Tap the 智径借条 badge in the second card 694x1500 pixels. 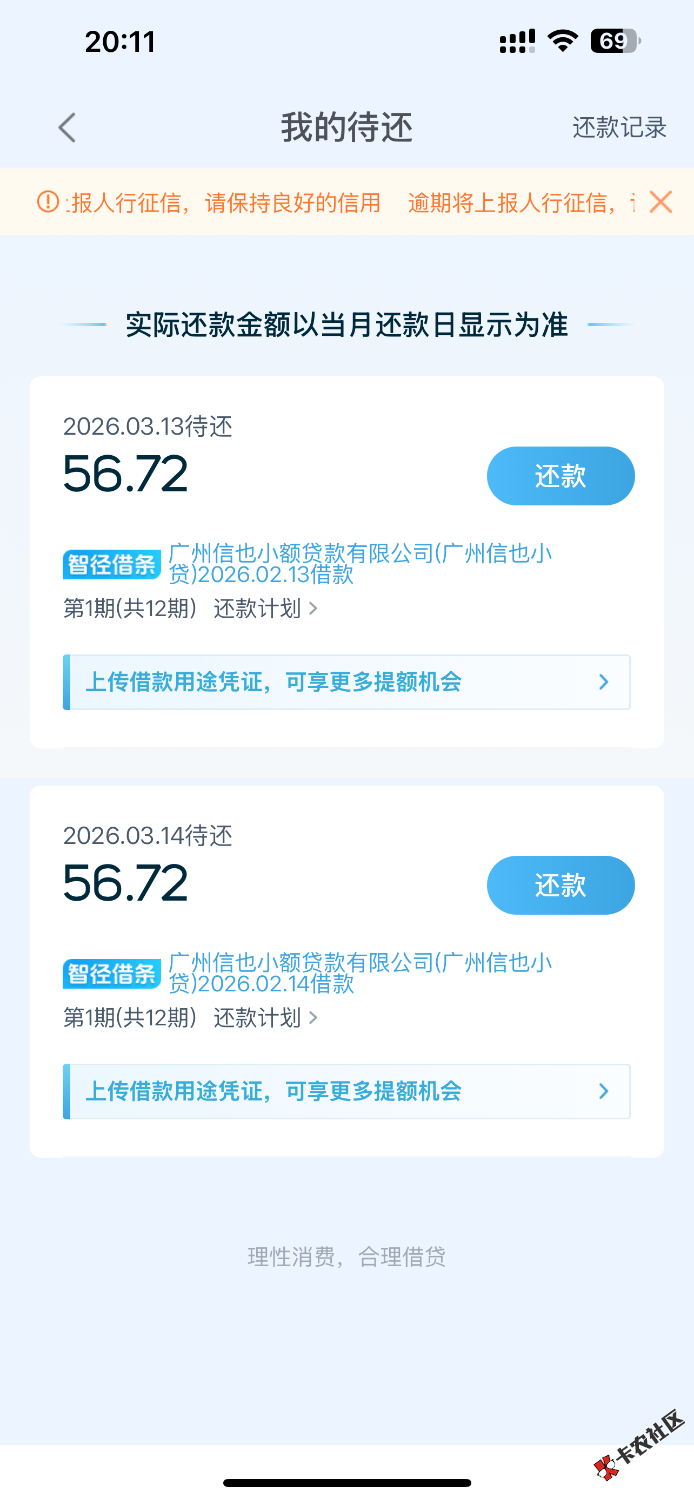tap(112, 974)
